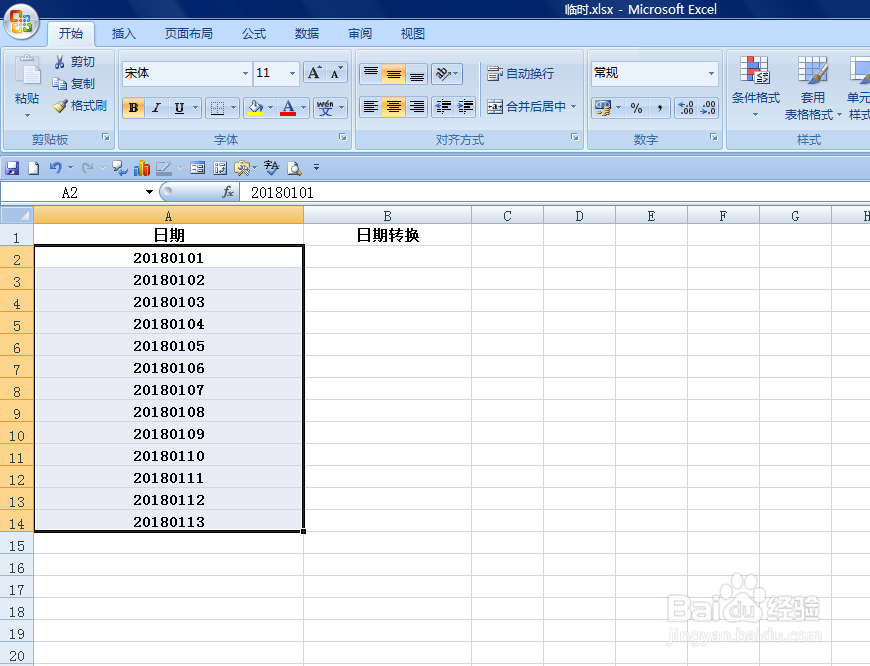Open the font name 宋体 dropdown

[x=245, y=73]
